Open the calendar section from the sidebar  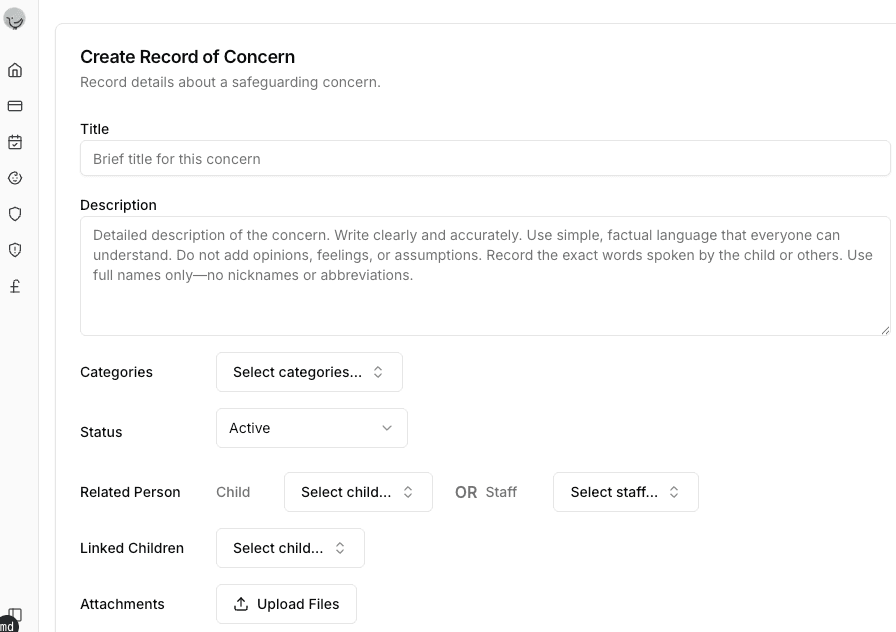15,142
